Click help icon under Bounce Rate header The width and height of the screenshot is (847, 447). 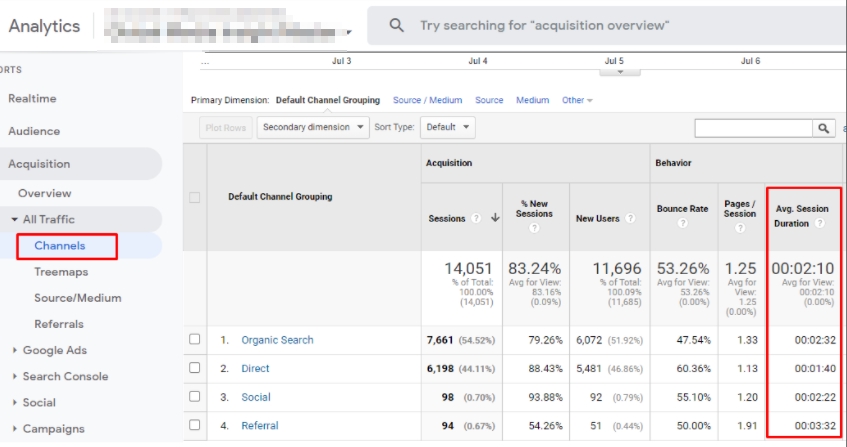pos(683,223)
